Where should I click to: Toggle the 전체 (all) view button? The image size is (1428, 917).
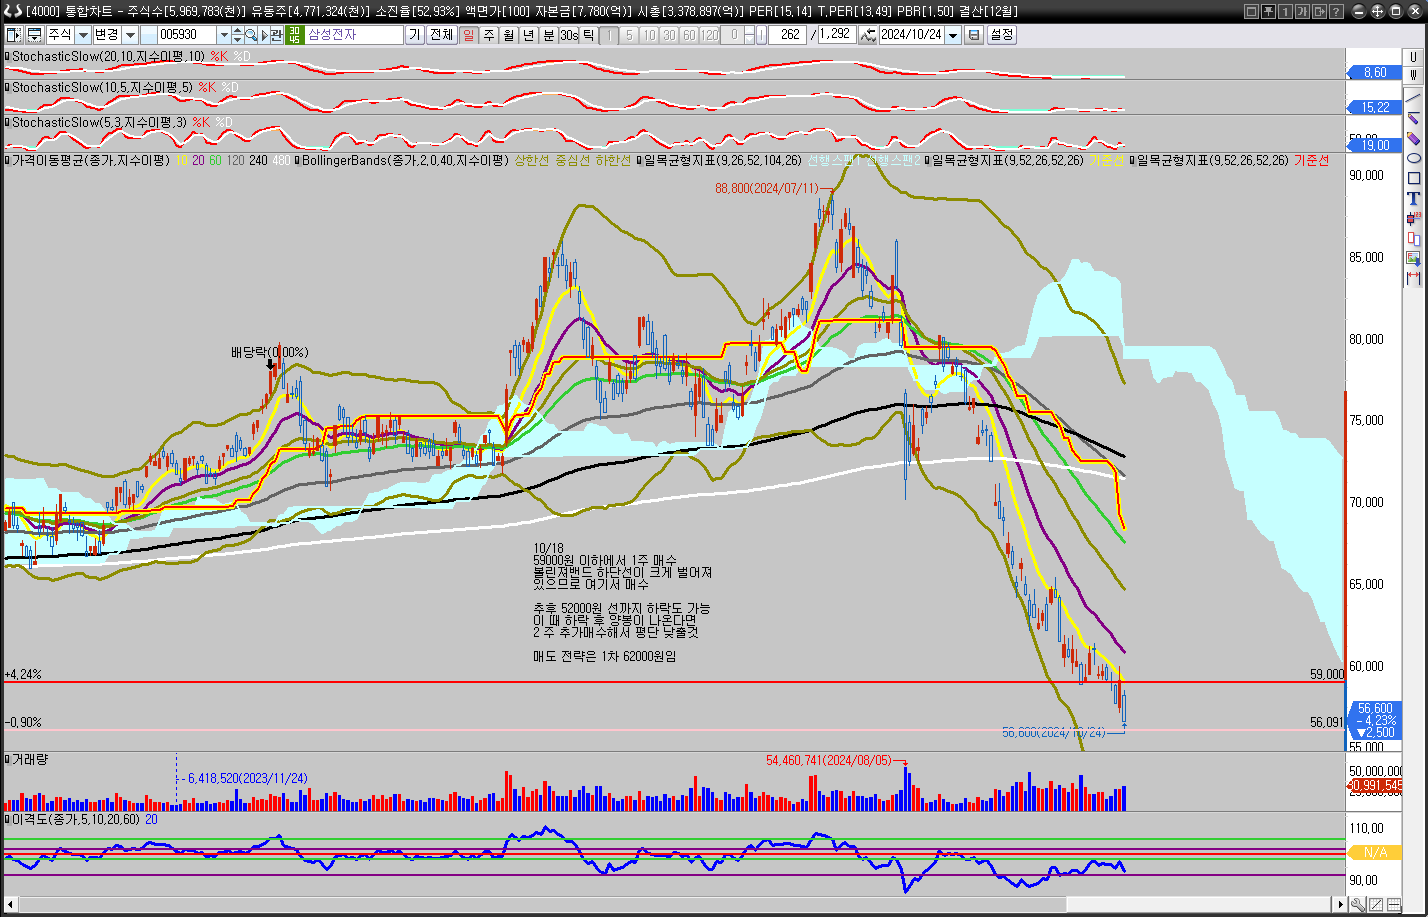pyautogui.click(x=441, y=35)
